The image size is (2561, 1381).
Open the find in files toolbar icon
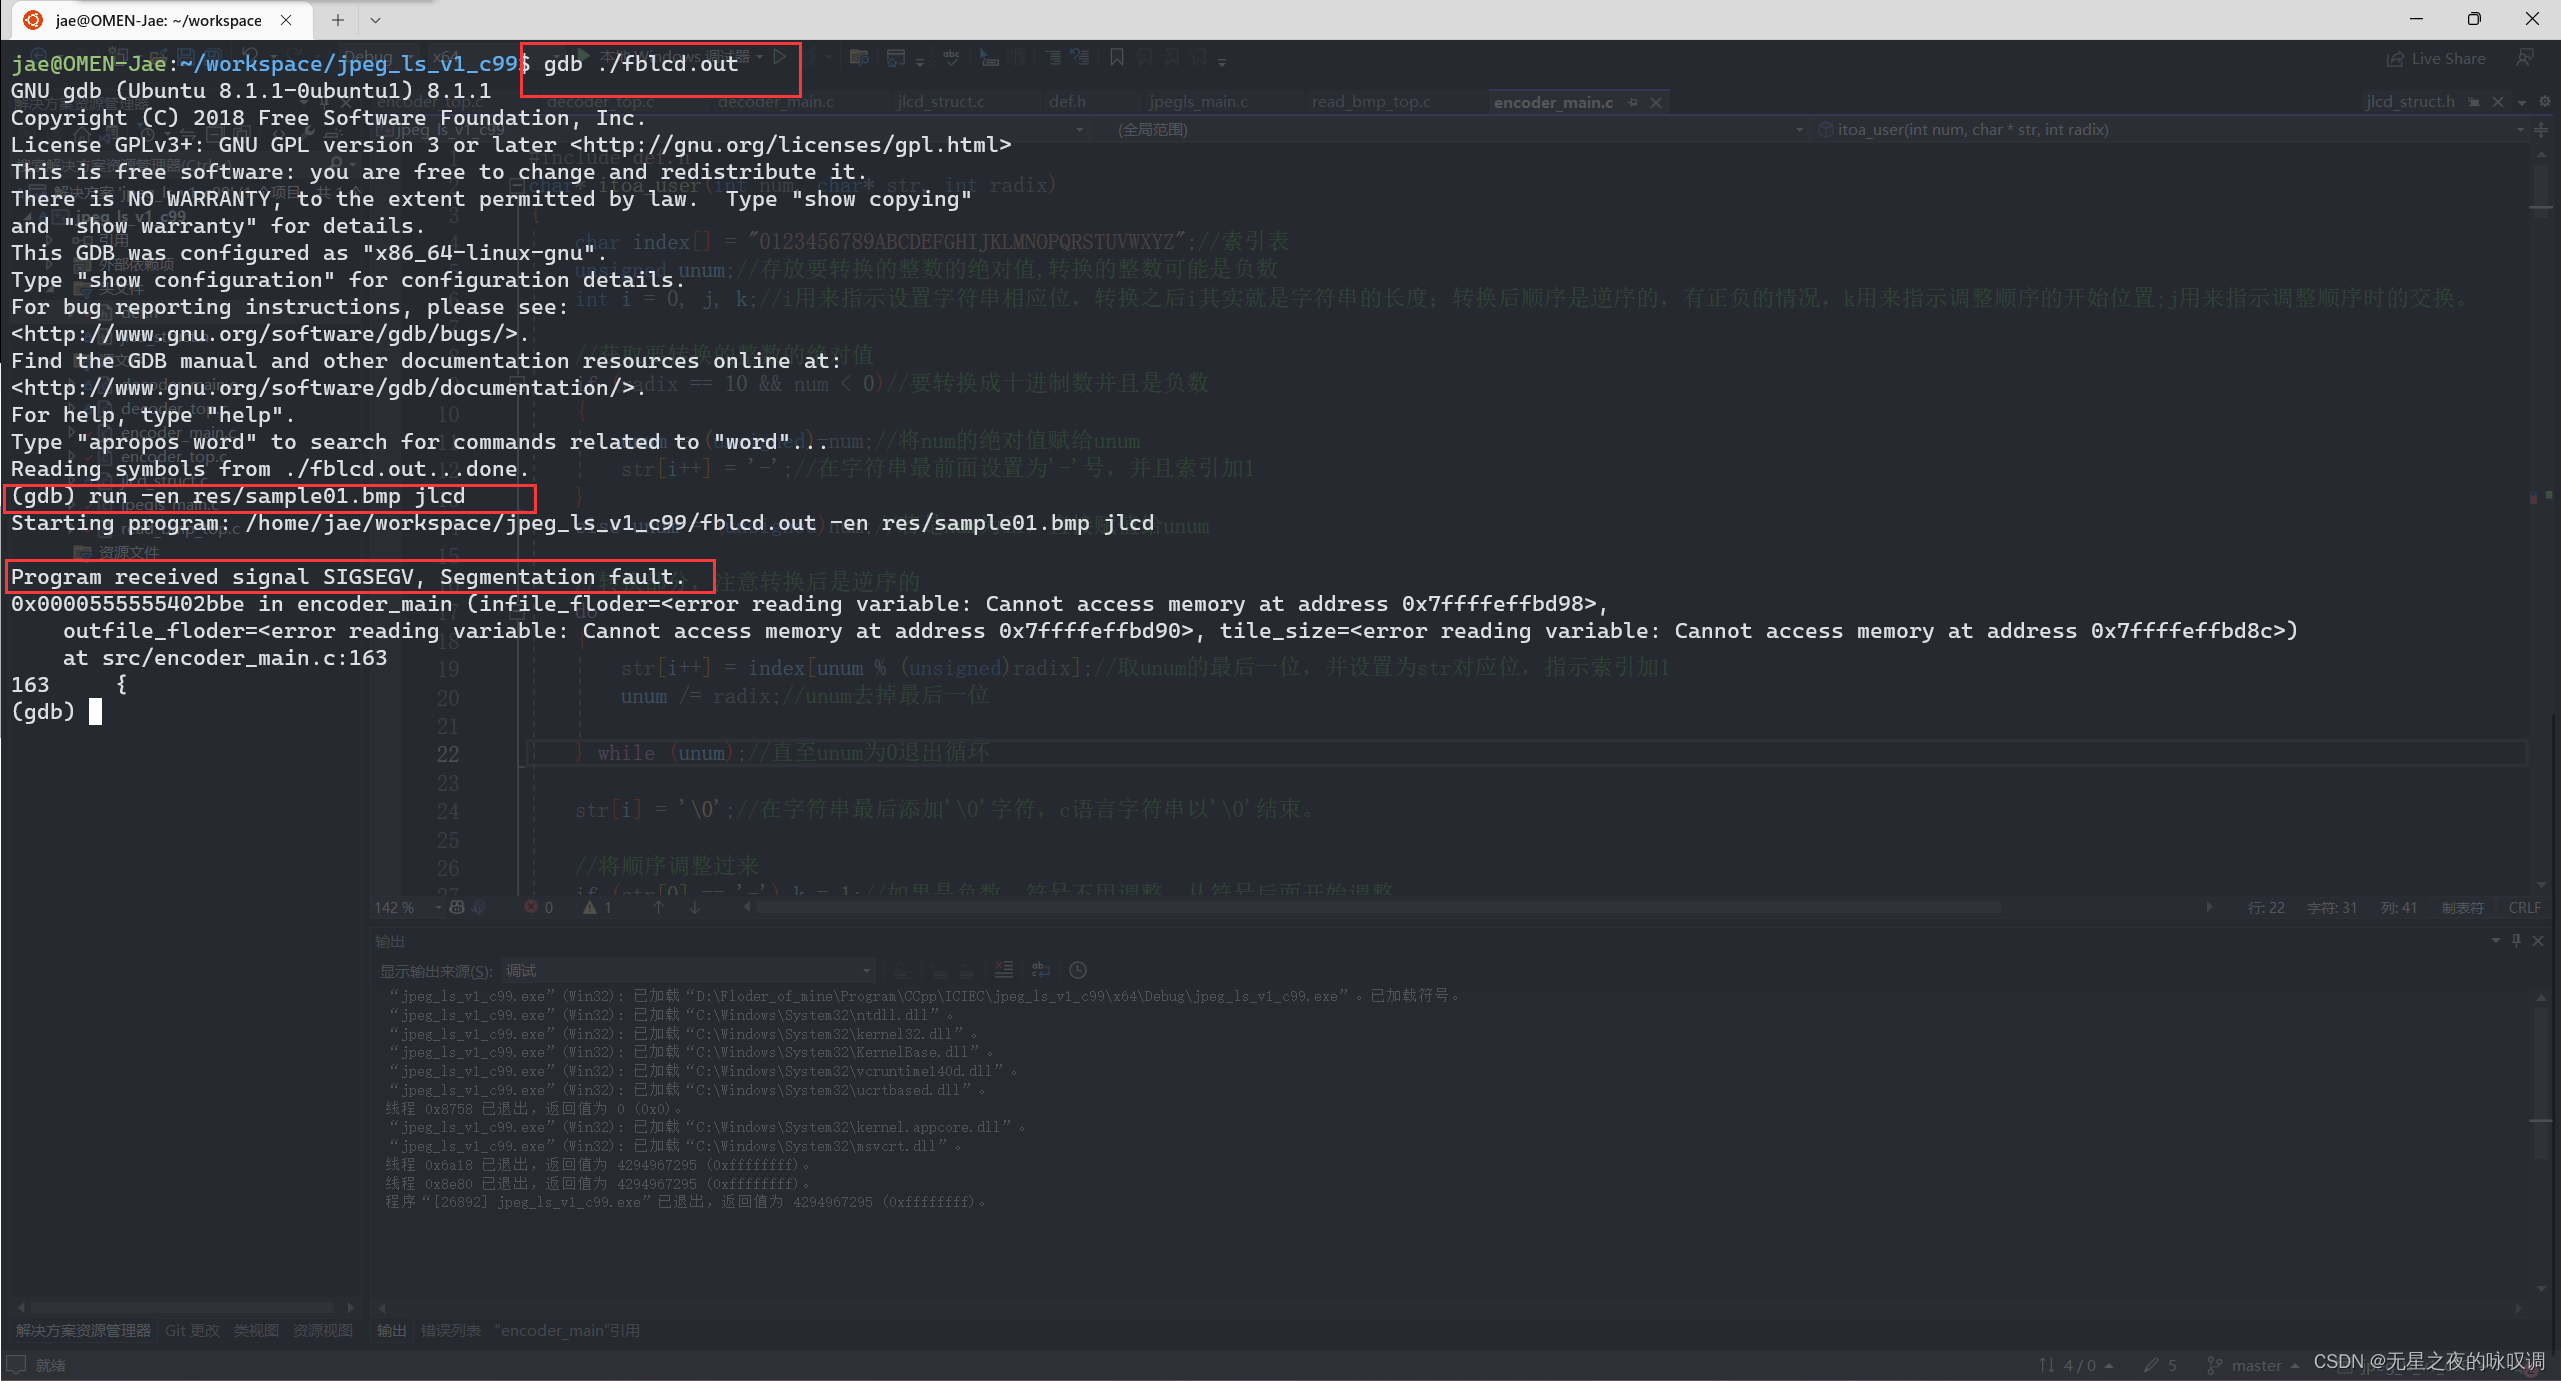point(858,58)
